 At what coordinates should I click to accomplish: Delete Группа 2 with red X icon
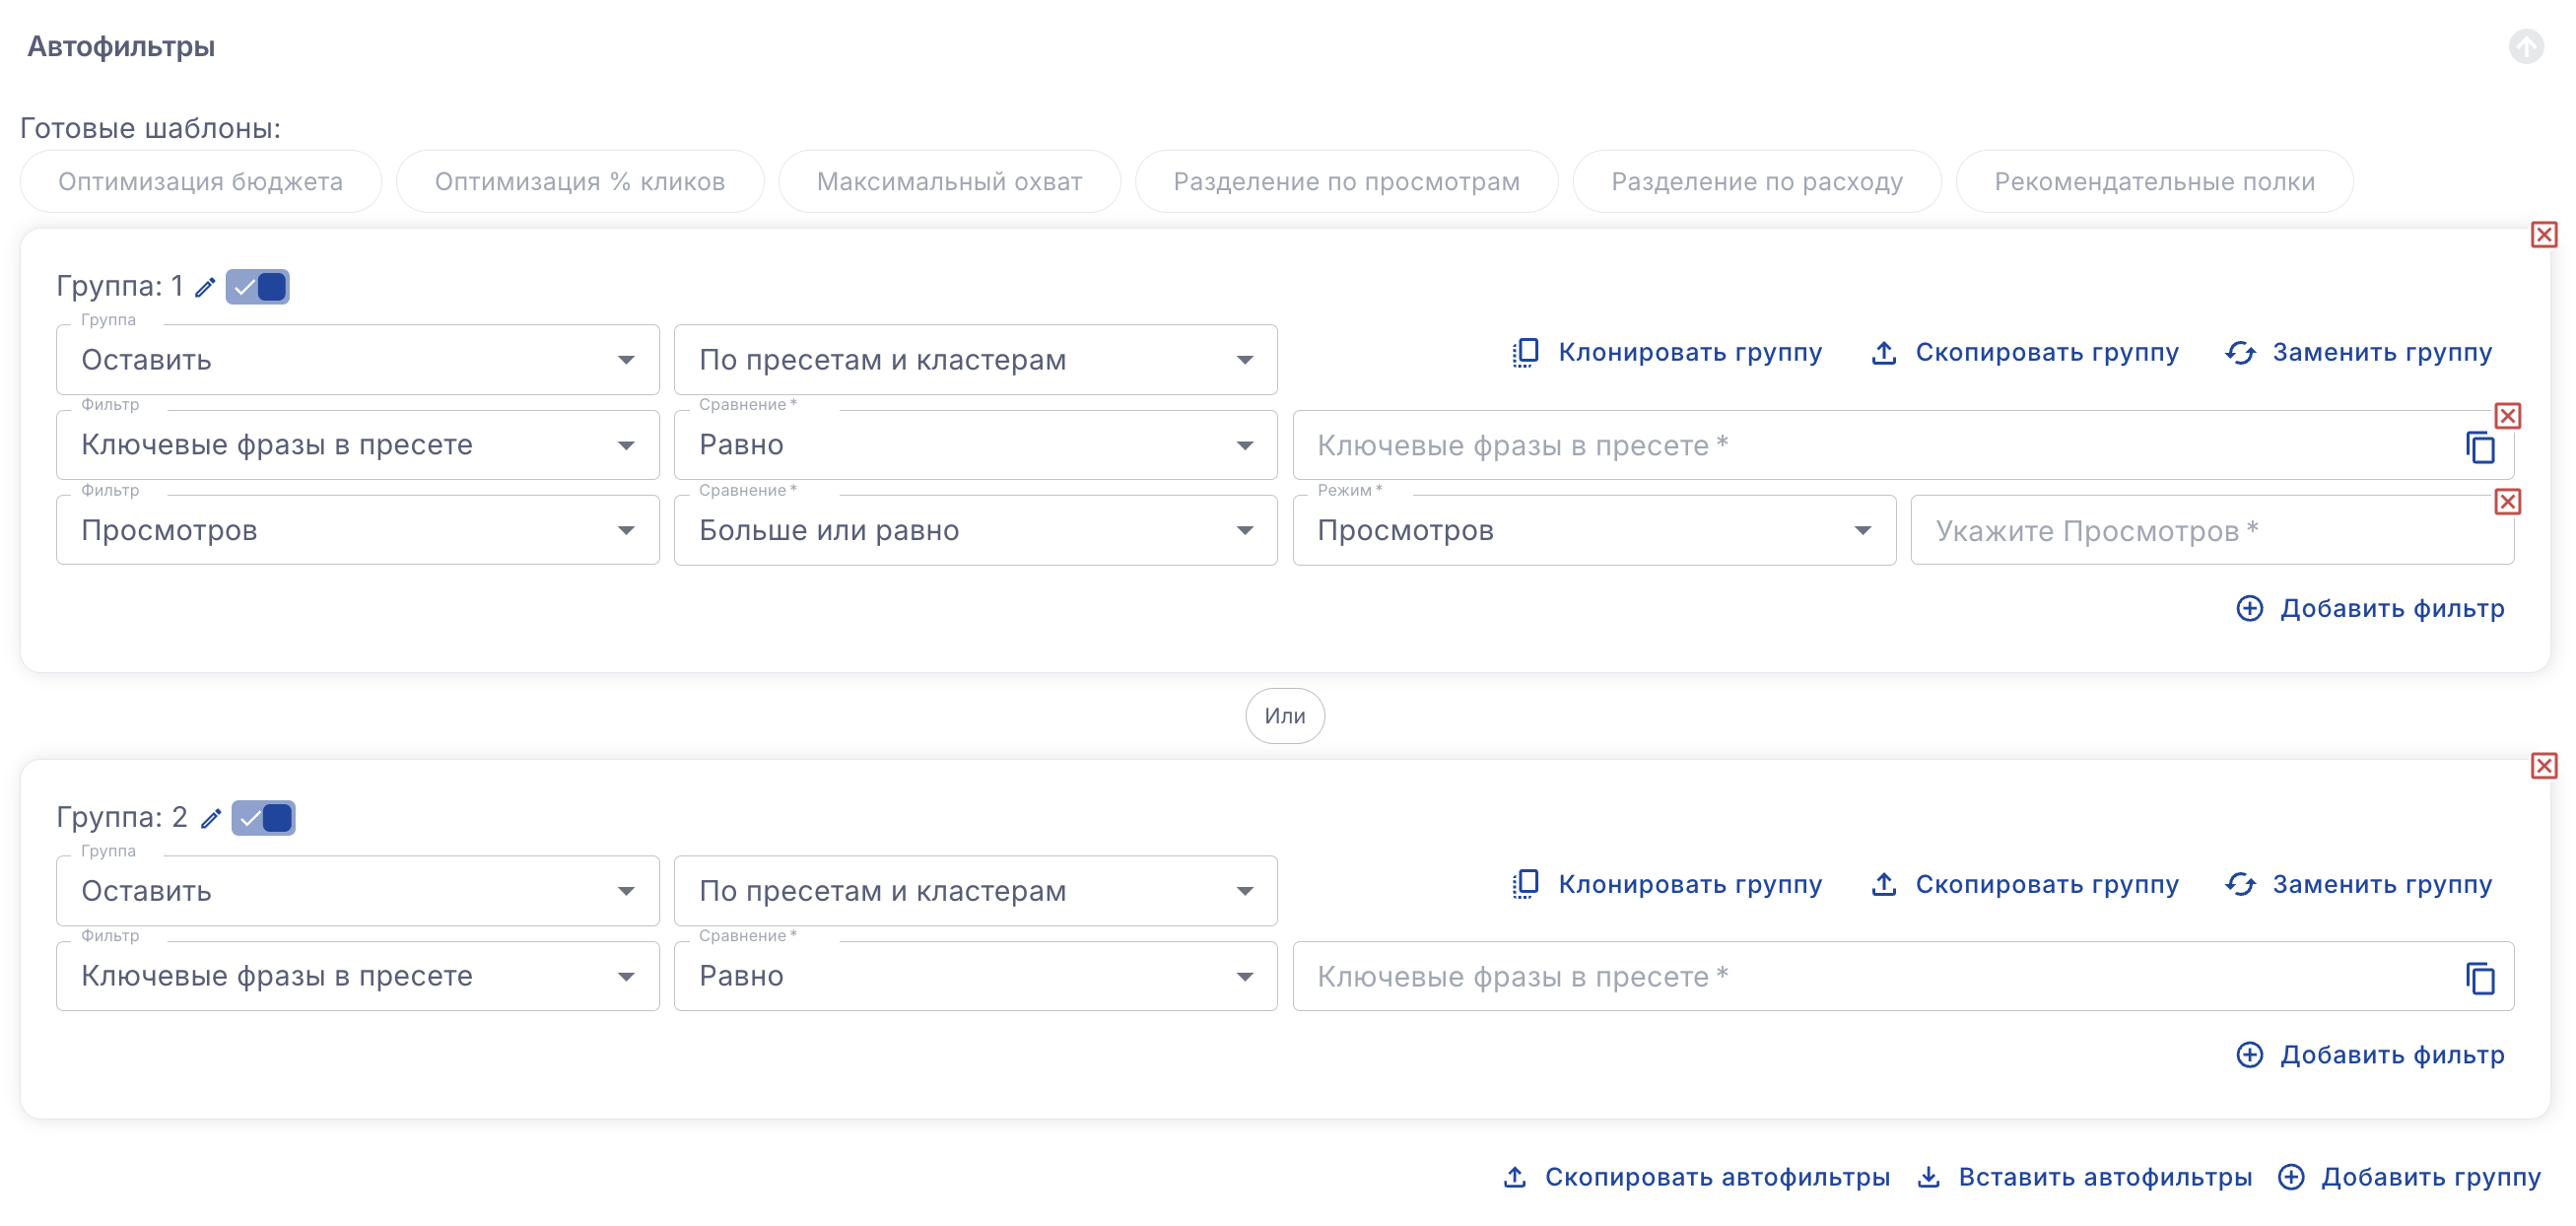(2543, 766)
